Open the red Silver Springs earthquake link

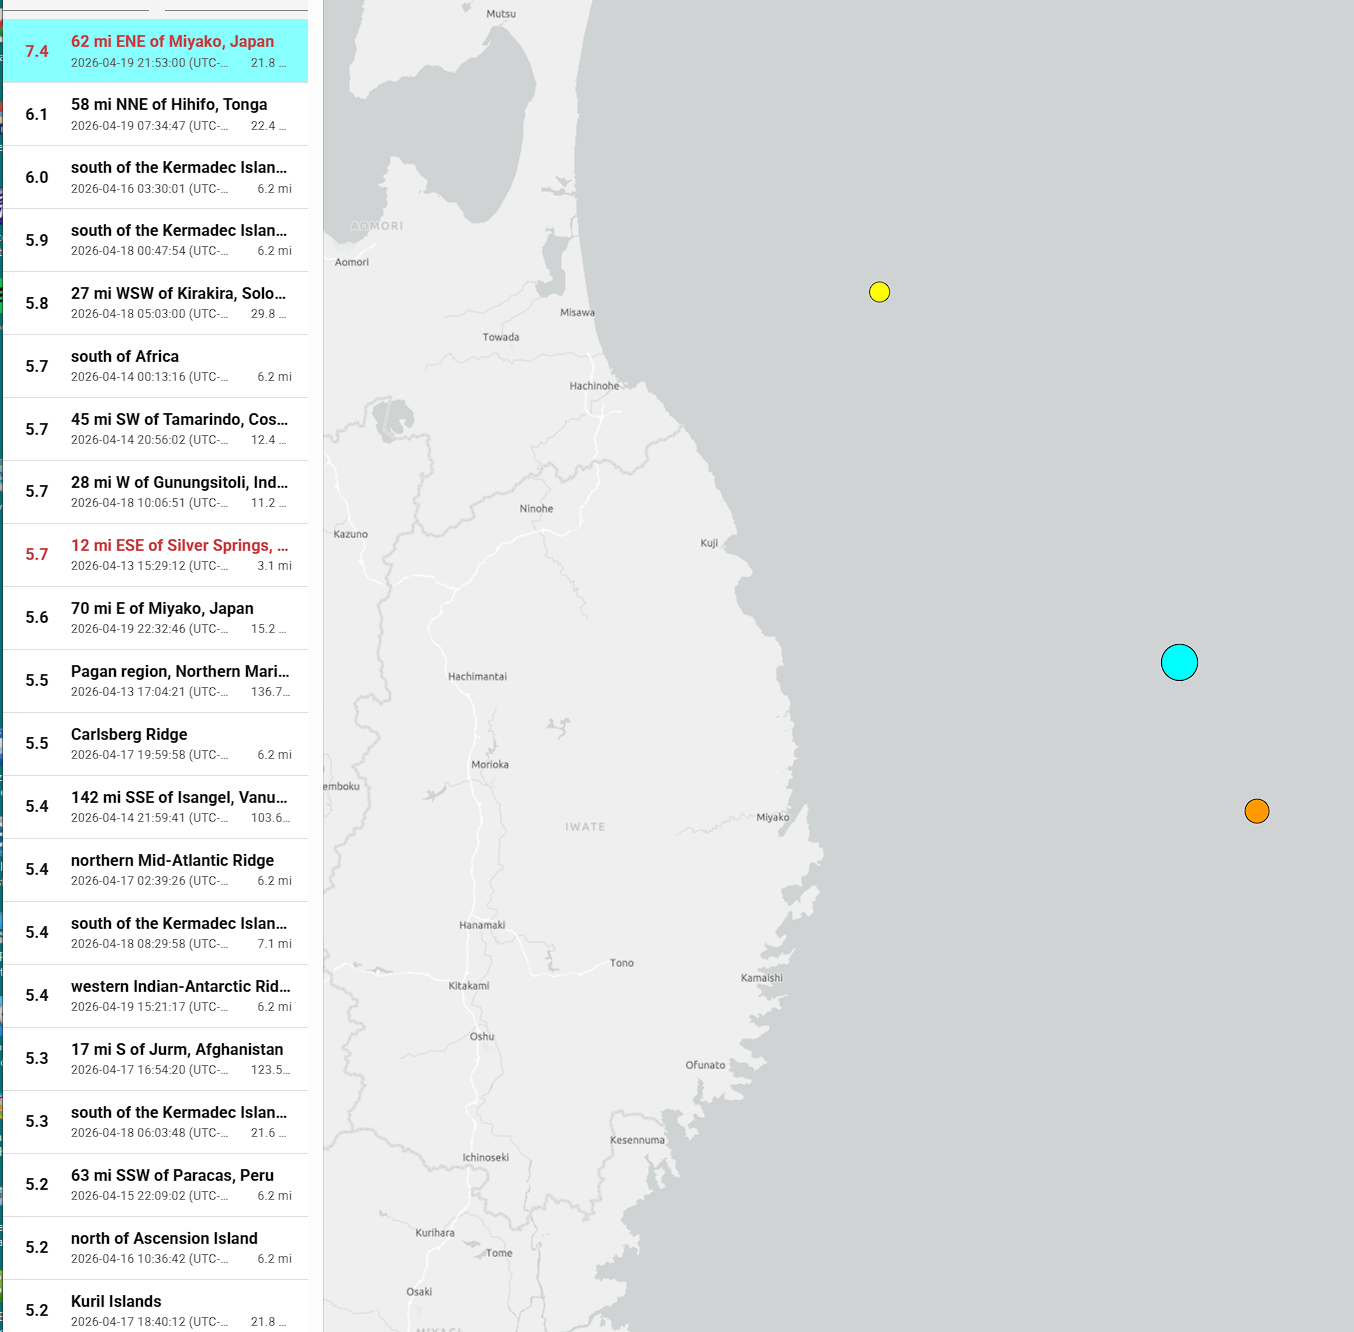click(178, 546)
